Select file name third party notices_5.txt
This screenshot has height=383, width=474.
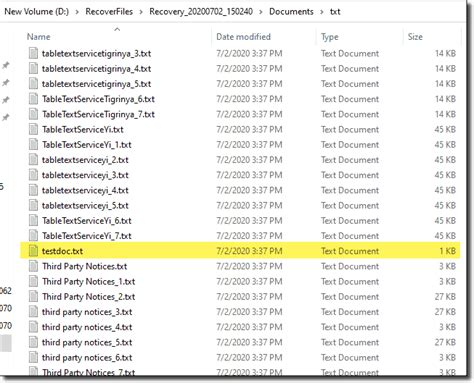87,342
